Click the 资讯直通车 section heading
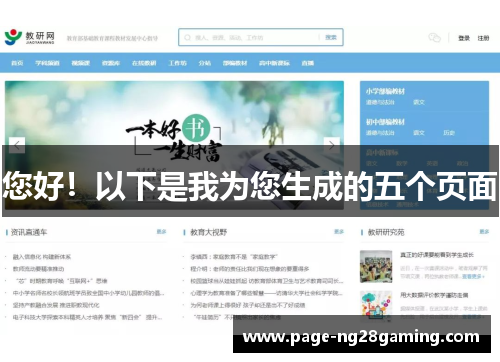Screen dimensions: 500x362 coord(29,232)
